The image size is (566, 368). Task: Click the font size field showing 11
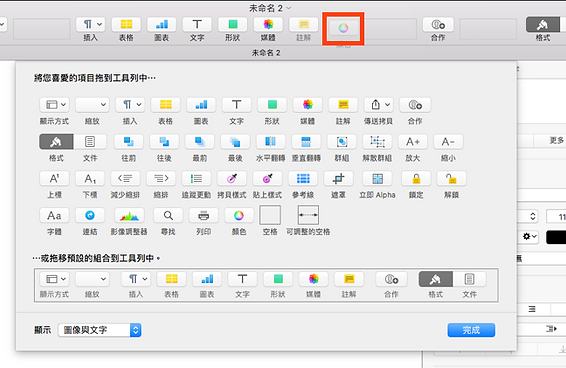[556, 217]
